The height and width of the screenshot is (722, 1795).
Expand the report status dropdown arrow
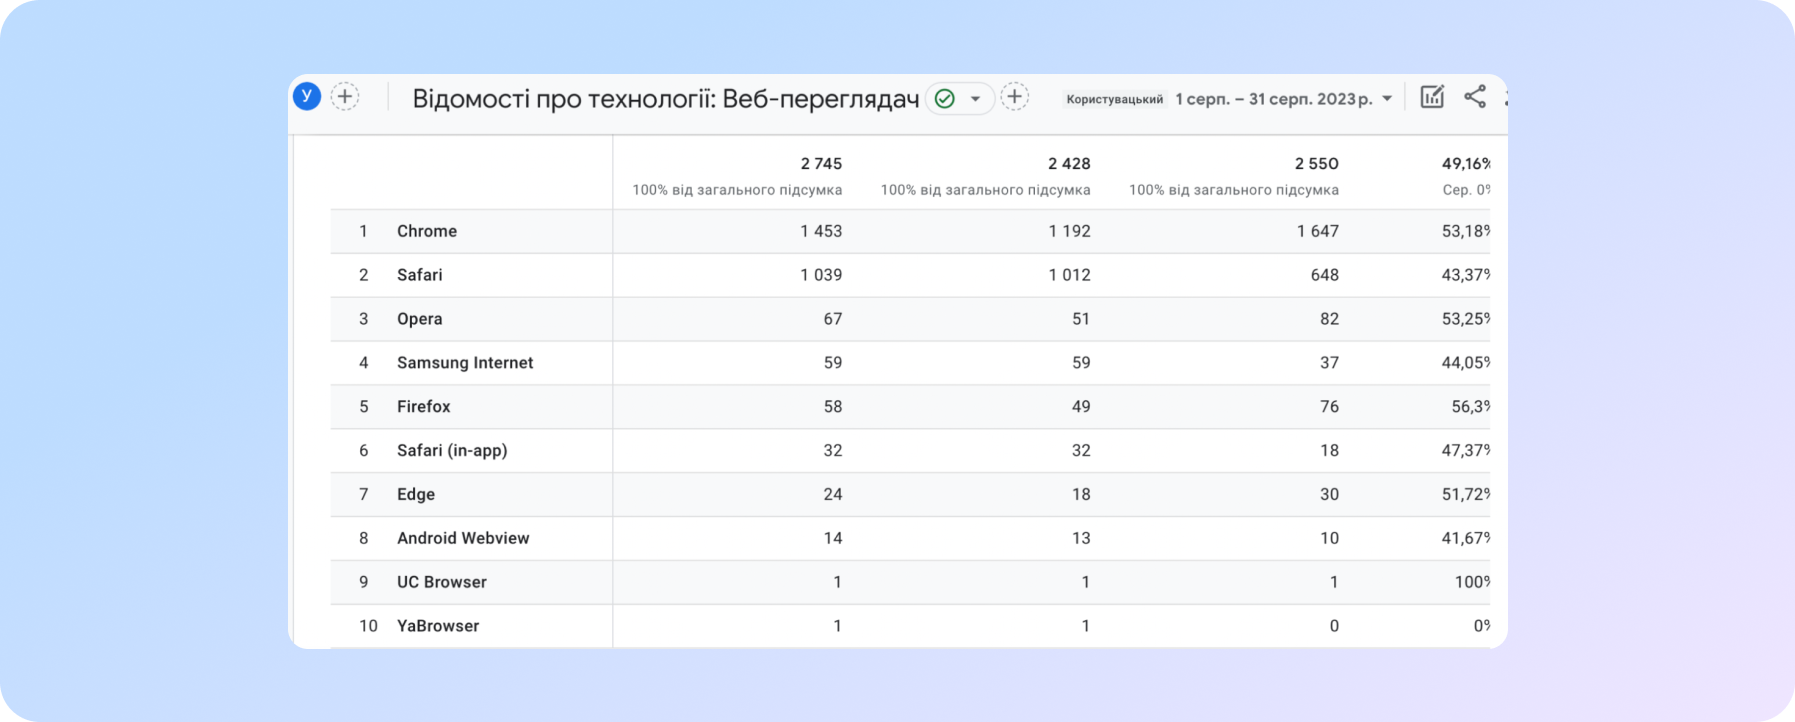975,98
